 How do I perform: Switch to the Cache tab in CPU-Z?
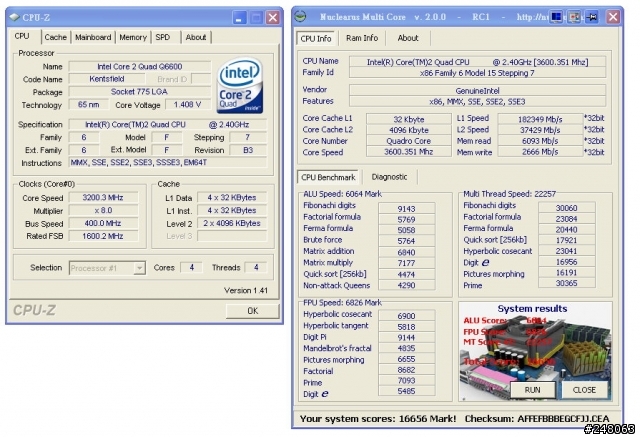coord(56,37)
